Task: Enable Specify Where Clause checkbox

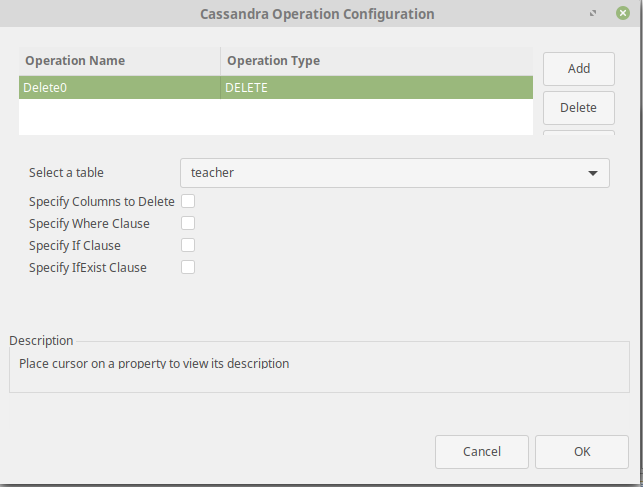Action: (188, 223)
